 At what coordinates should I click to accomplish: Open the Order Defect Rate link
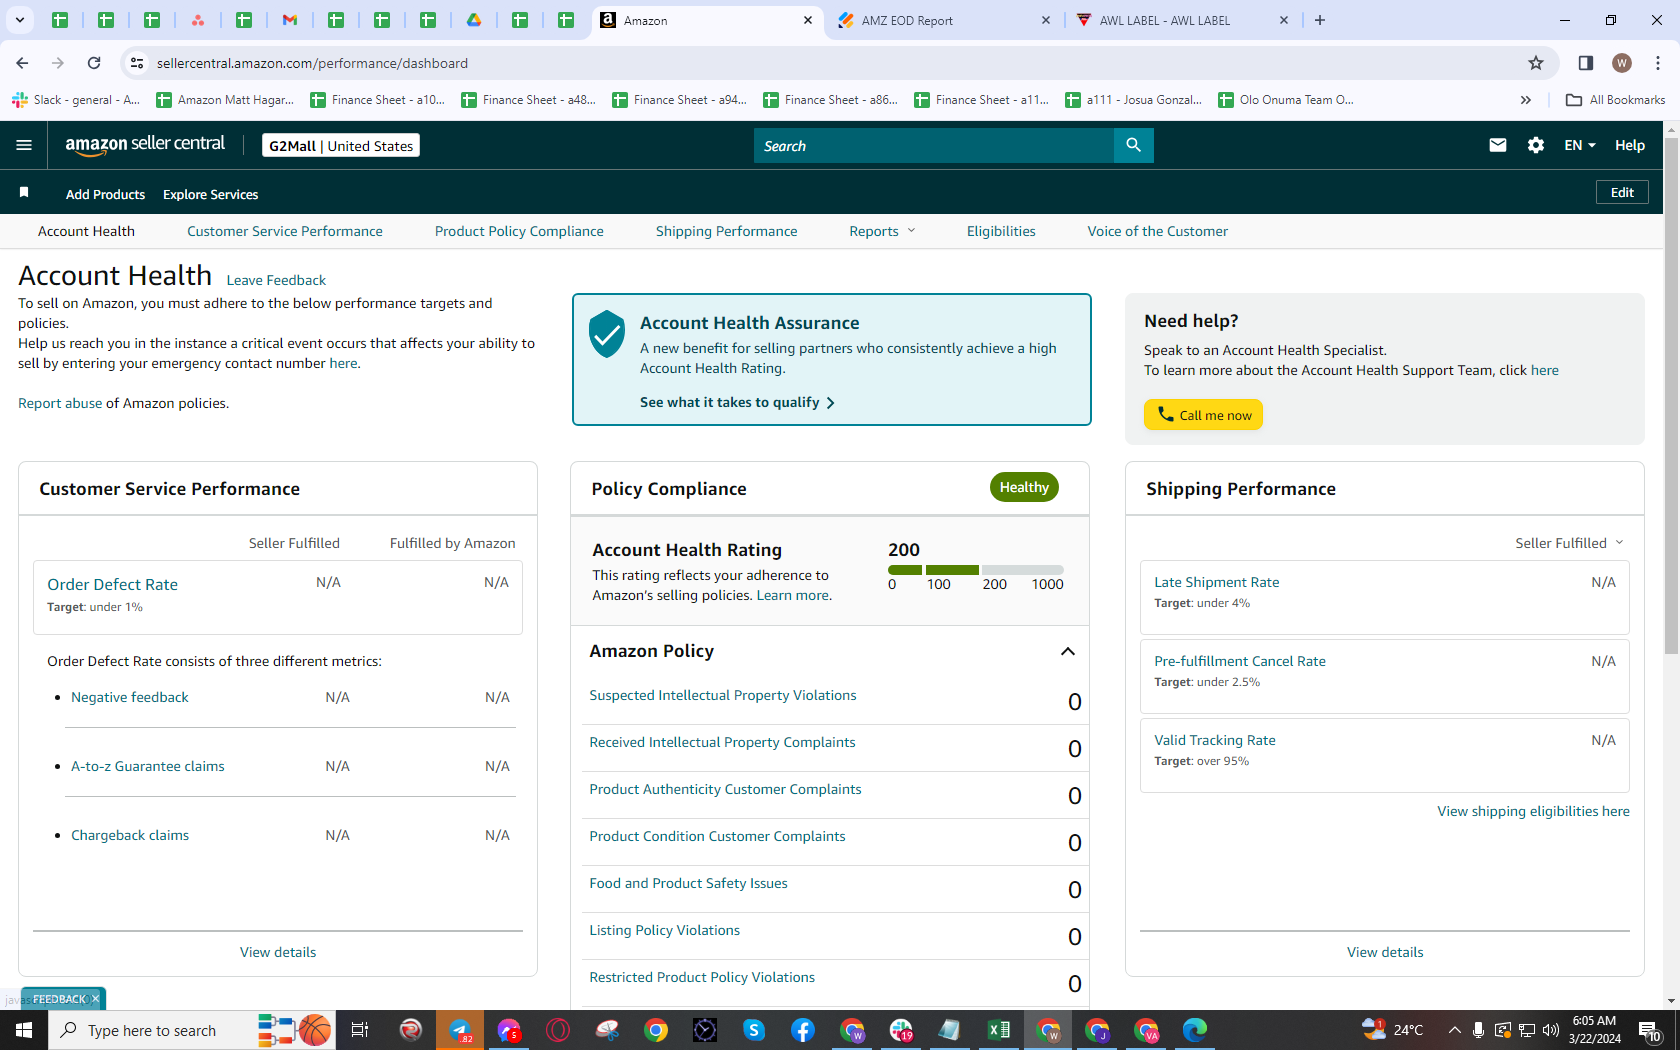(112, 584)
